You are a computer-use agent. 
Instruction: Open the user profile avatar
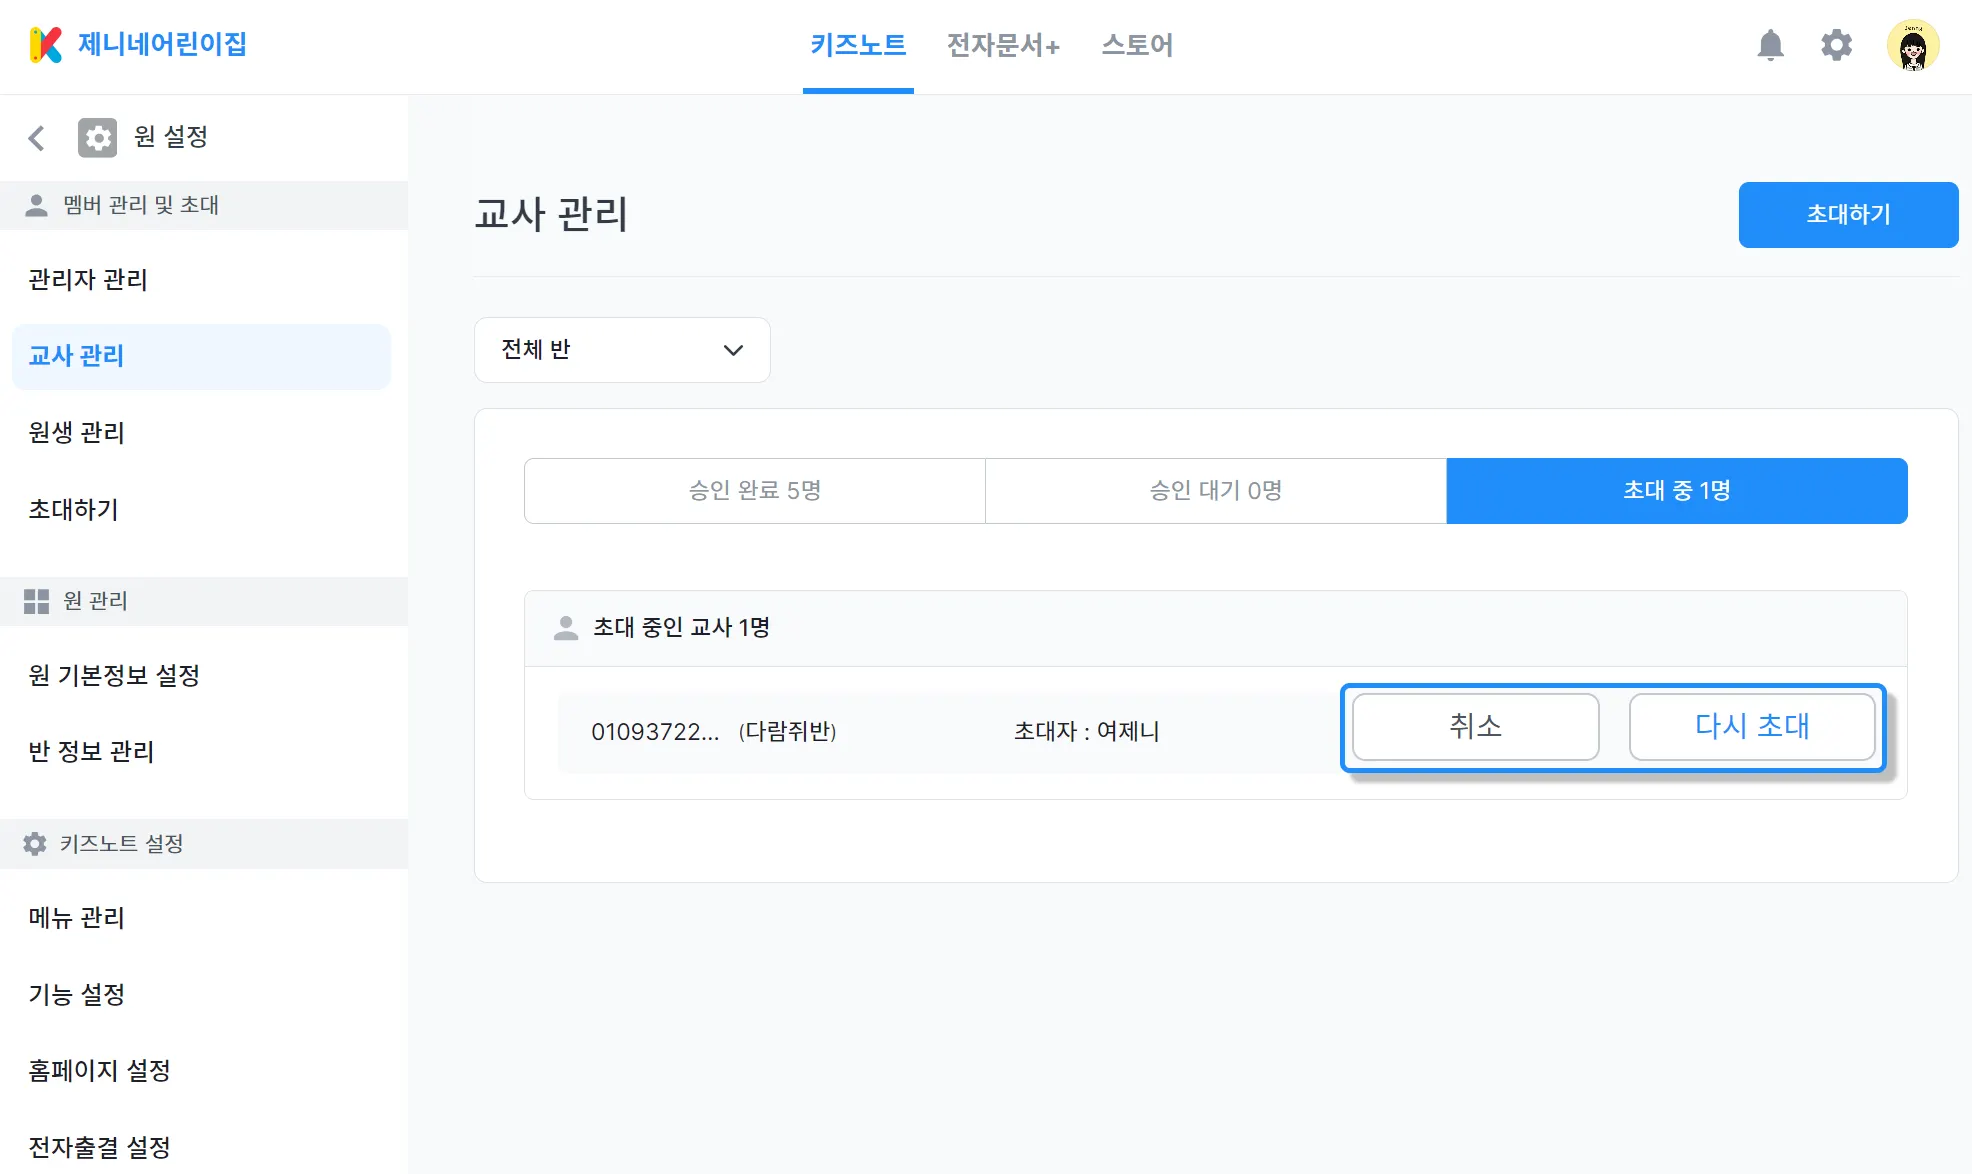tap(1912, 46)
